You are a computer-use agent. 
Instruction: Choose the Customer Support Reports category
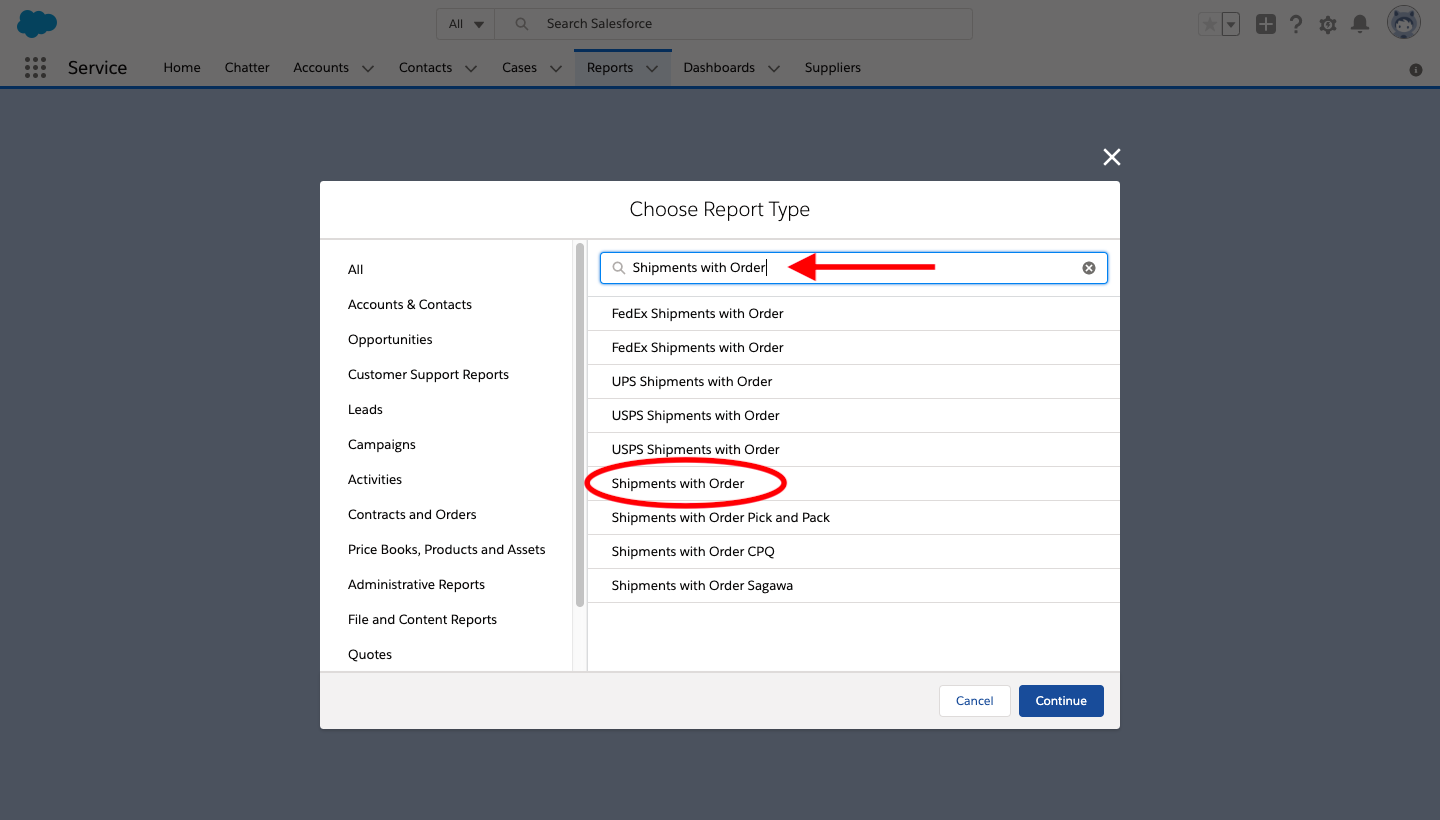428,375
